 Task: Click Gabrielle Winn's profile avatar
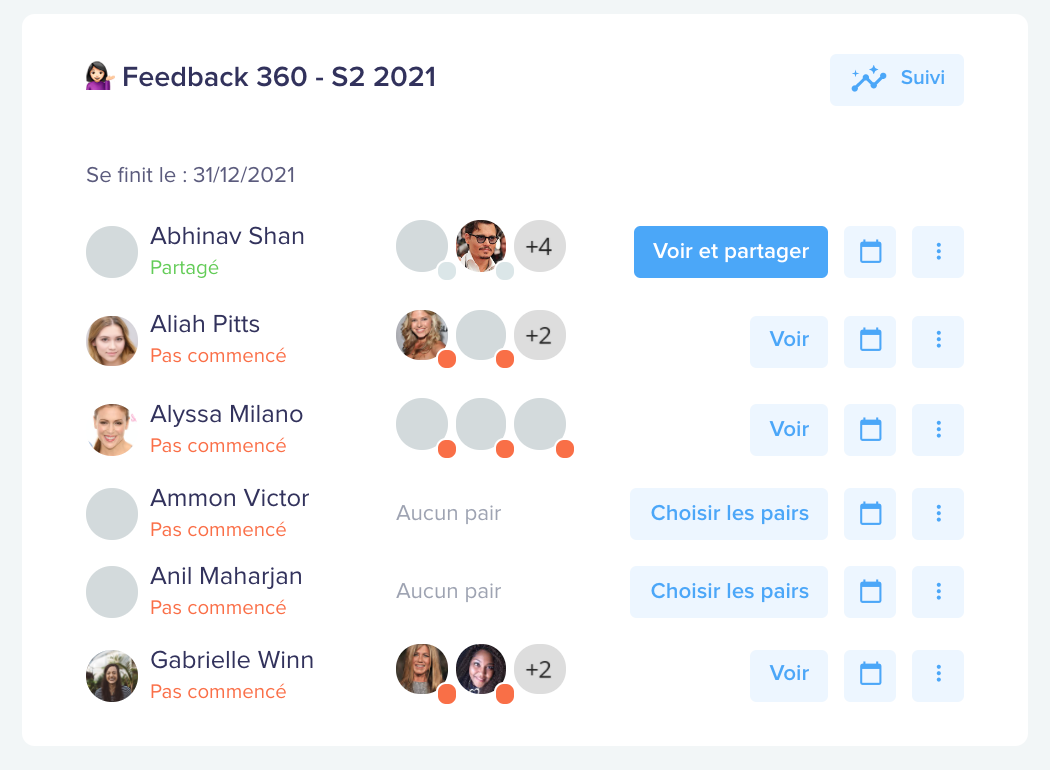[112, 676]
